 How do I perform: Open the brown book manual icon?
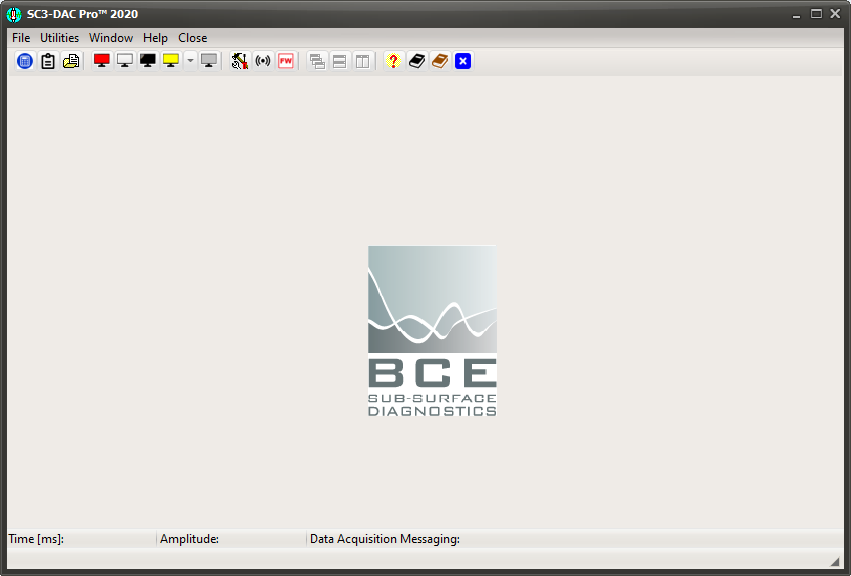tap(440, 61)
